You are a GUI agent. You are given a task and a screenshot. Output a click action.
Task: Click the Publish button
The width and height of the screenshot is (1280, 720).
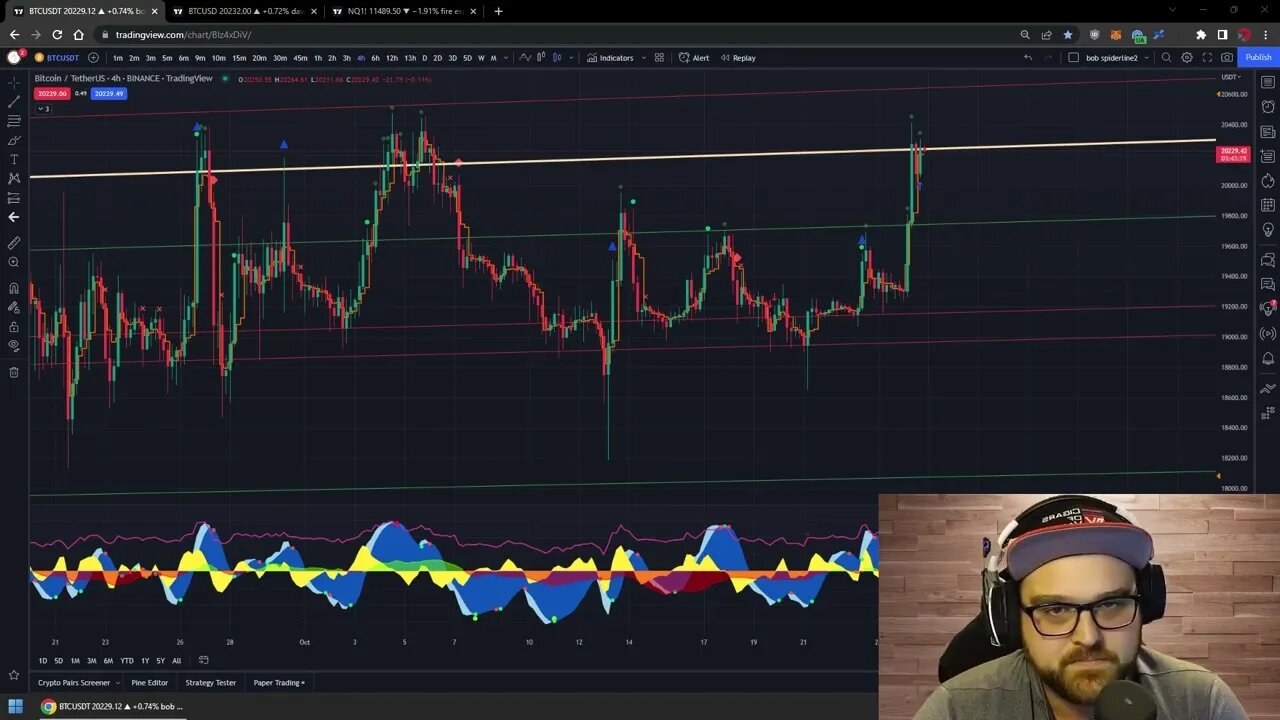[1258, 58]
